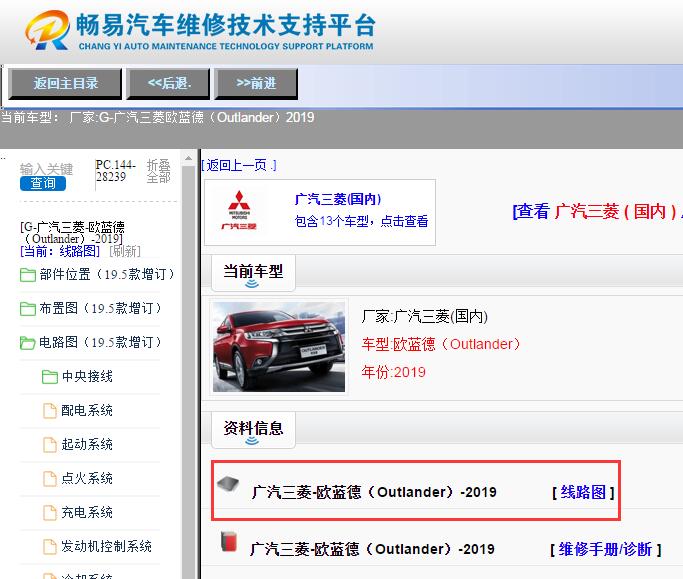Click the Mitsubishi 广汽三菱 brand logo

click(239, 210)
